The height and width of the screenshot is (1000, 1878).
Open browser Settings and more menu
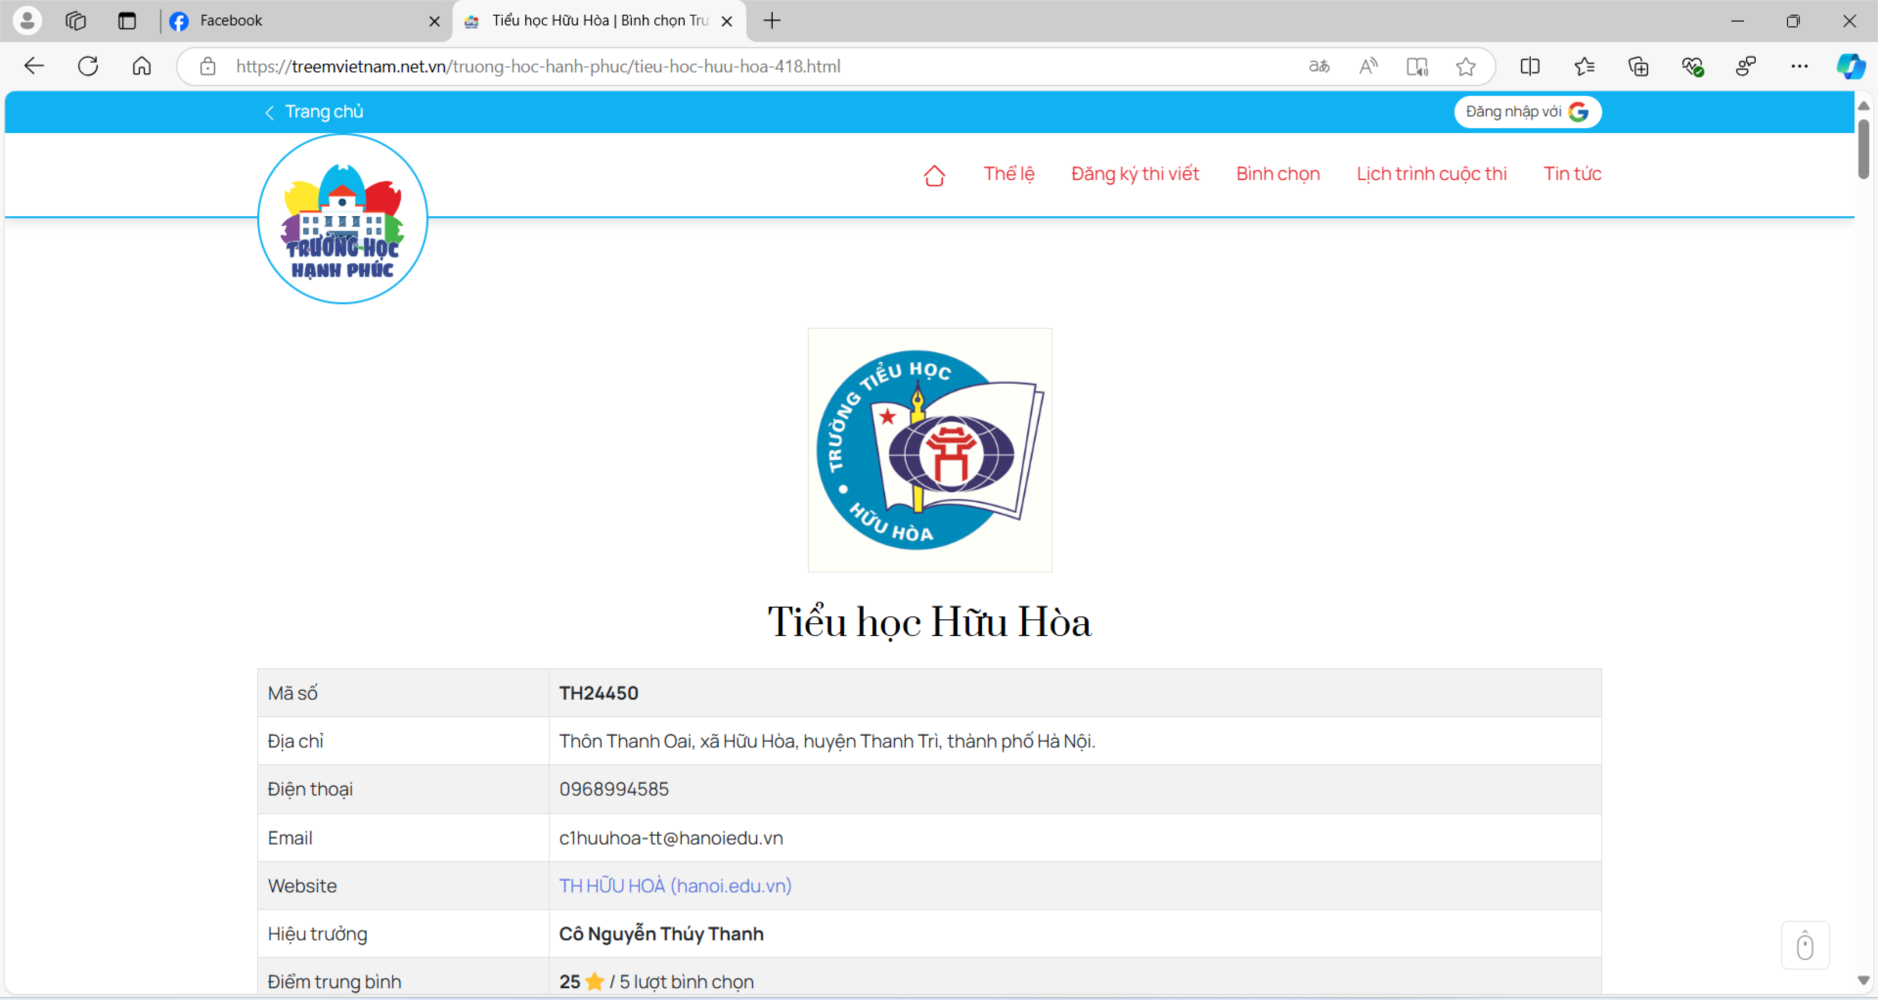coord(1799,67)
